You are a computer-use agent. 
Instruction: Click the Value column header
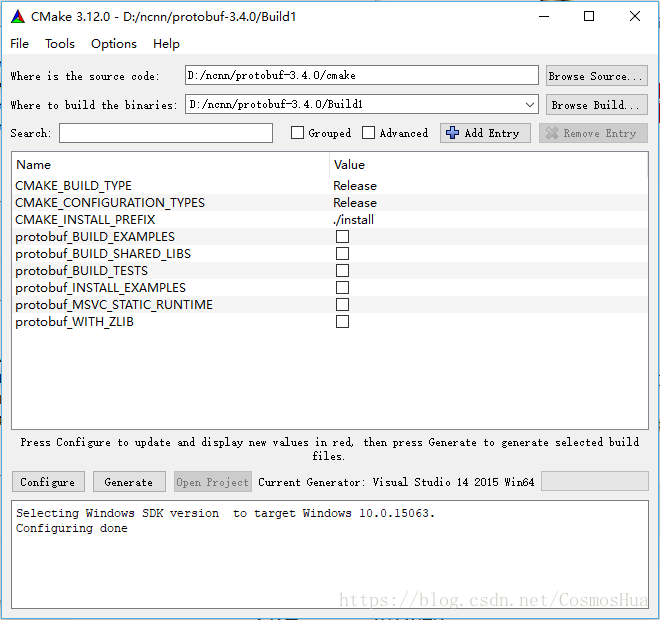(x=489, y=165)
